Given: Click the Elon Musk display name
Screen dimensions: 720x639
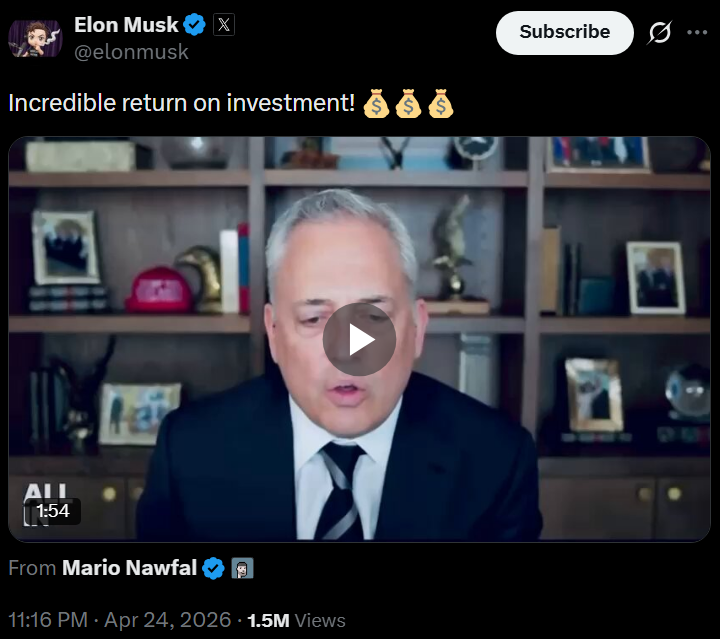Looking at the screenshot, I should (x=126, y=25).
